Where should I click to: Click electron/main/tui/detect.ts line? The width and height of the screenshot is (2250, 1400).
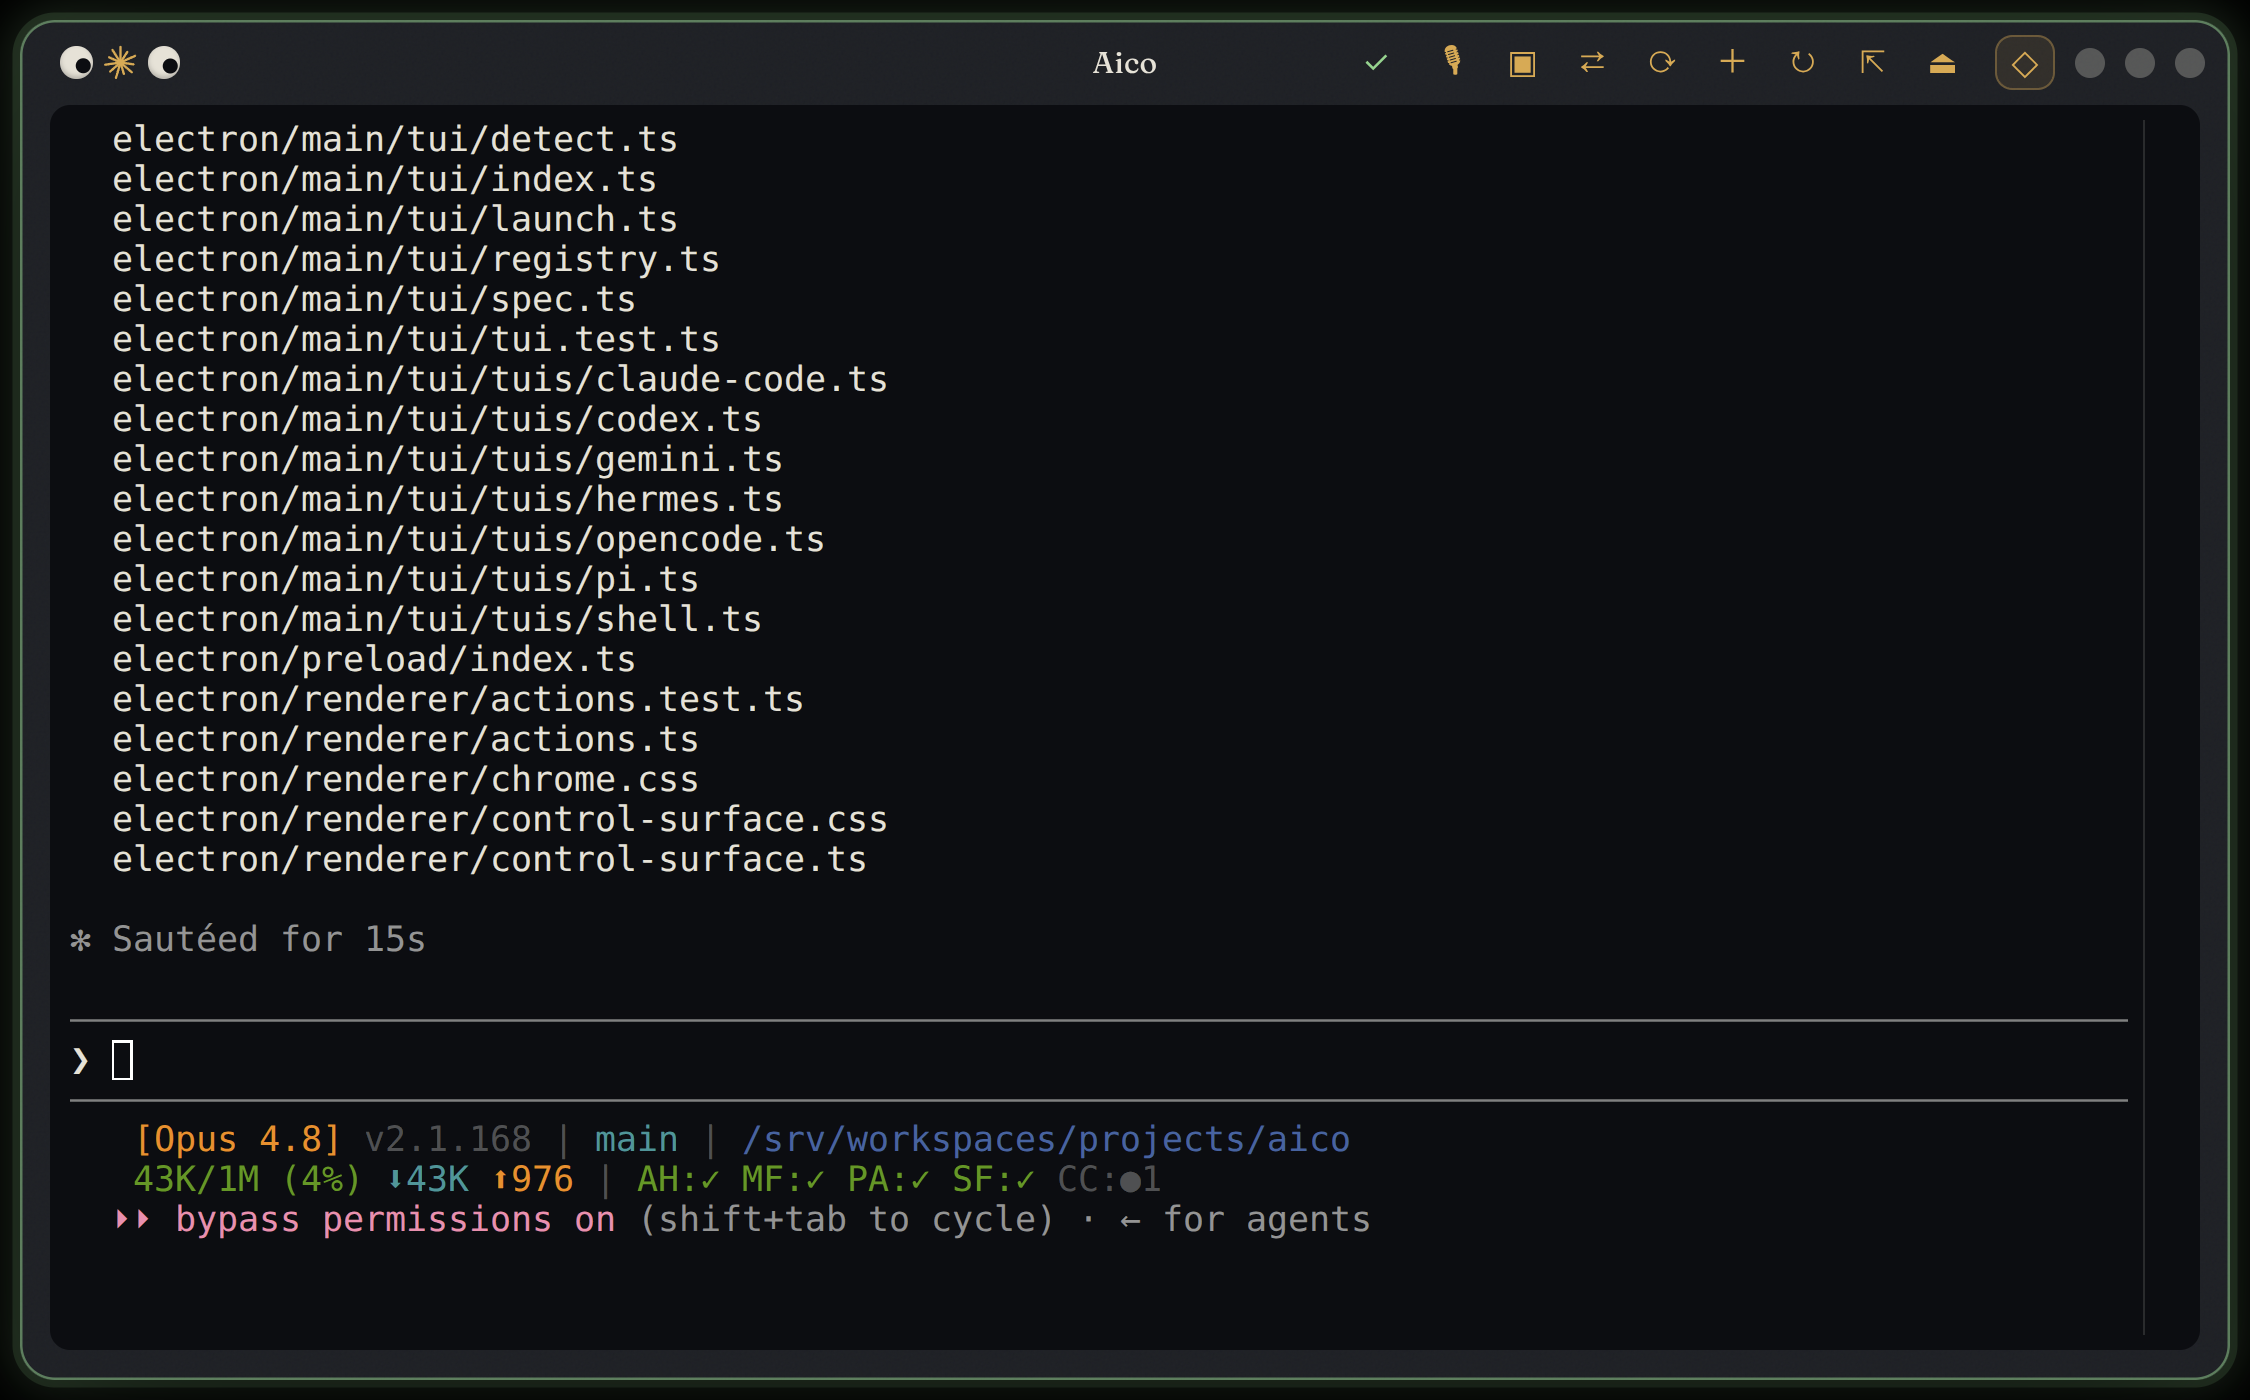(x=395, y=139)
